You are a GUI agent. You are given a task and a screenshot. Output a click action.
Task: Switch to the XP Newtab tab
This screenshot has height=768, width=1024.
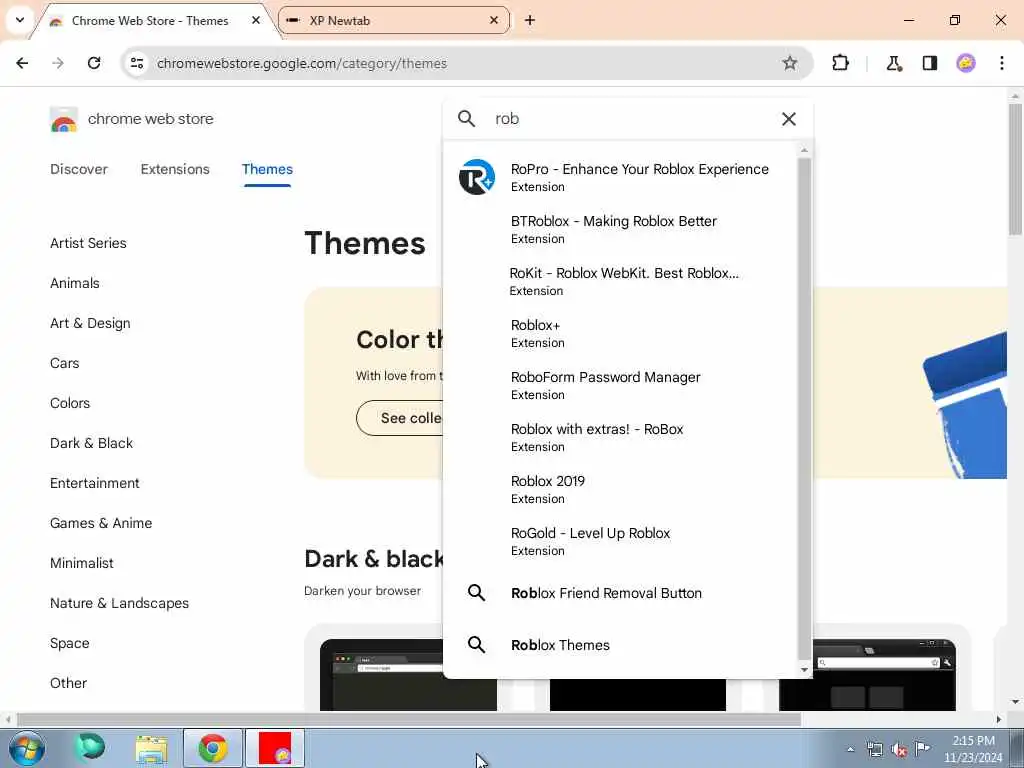coord(394,20)
